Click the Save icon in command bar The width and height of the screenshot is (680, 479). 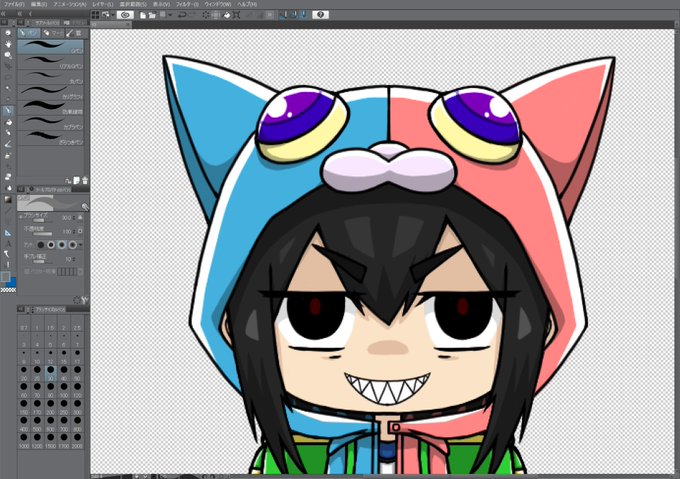click(x=163, y=14)
